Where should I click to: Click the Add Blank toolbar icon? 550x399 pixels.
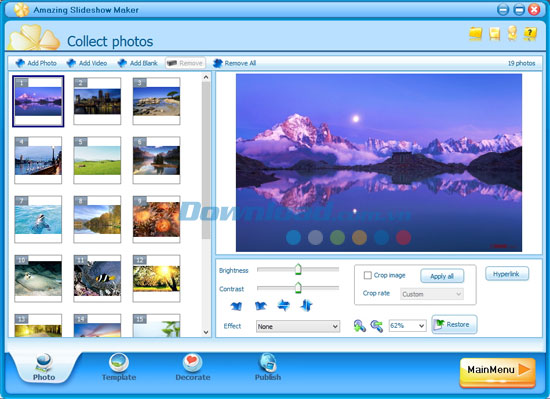coord(122,63)
